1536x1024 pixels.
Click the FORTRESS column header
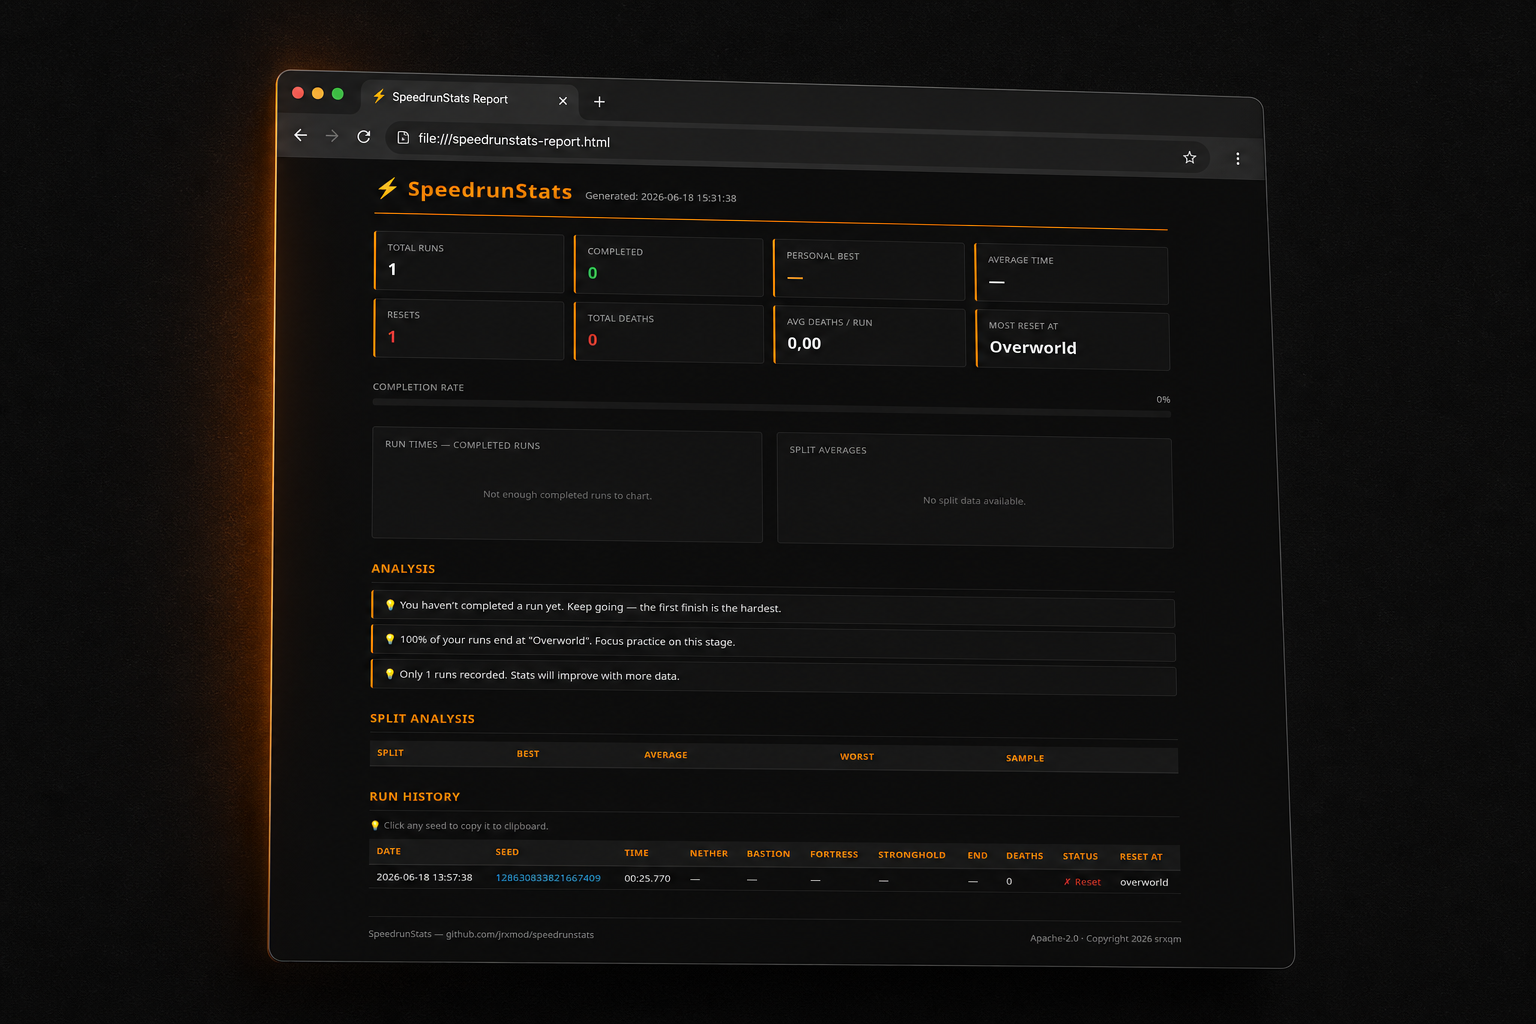834,854
